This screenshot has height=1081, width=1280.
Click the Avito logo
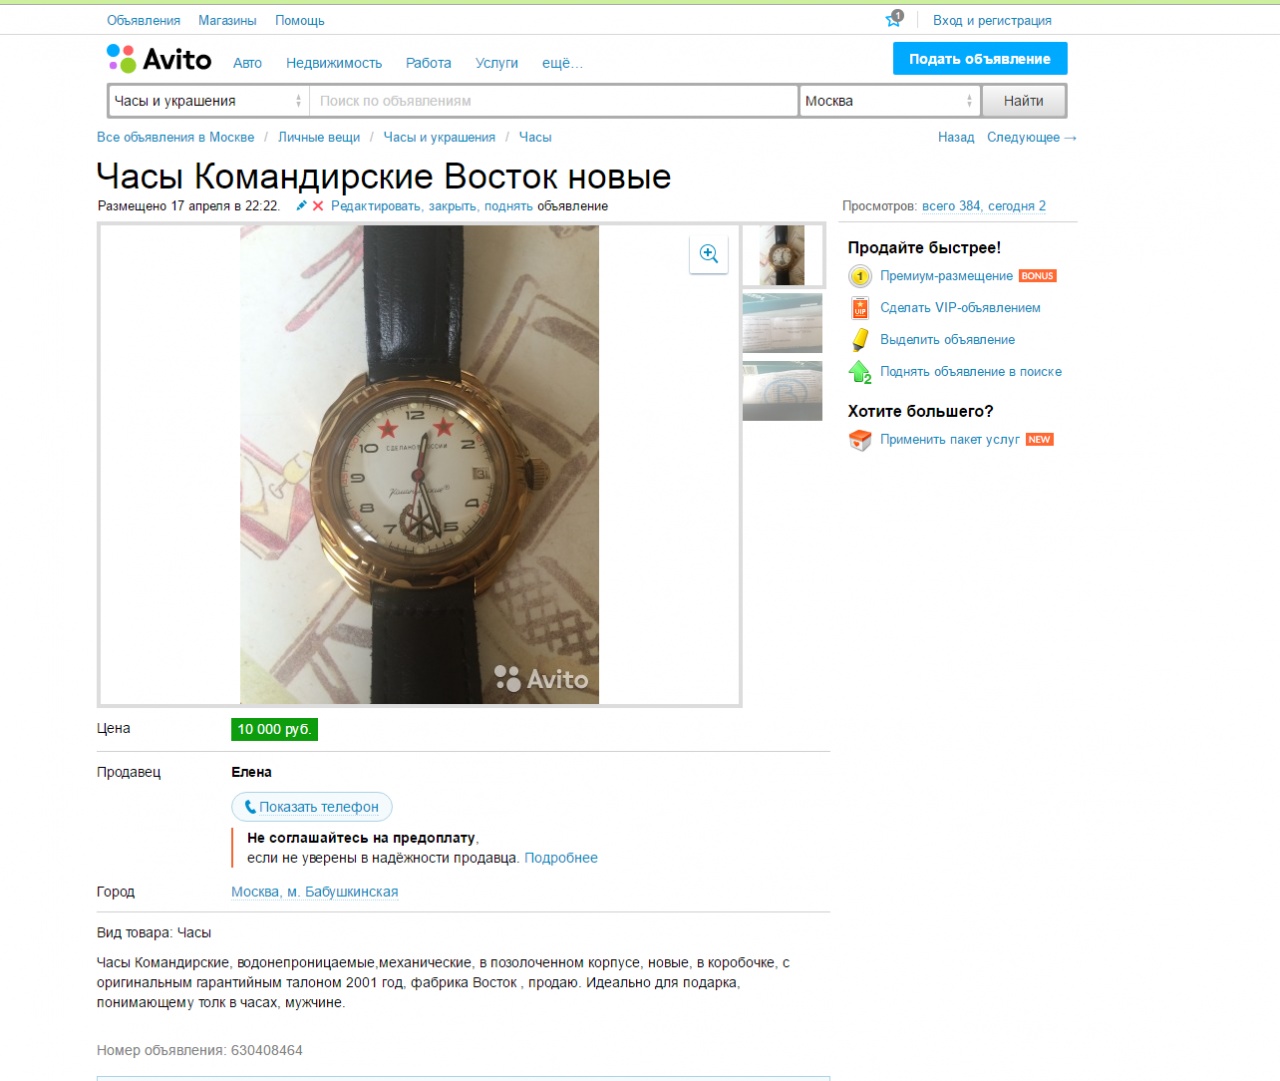159,59
